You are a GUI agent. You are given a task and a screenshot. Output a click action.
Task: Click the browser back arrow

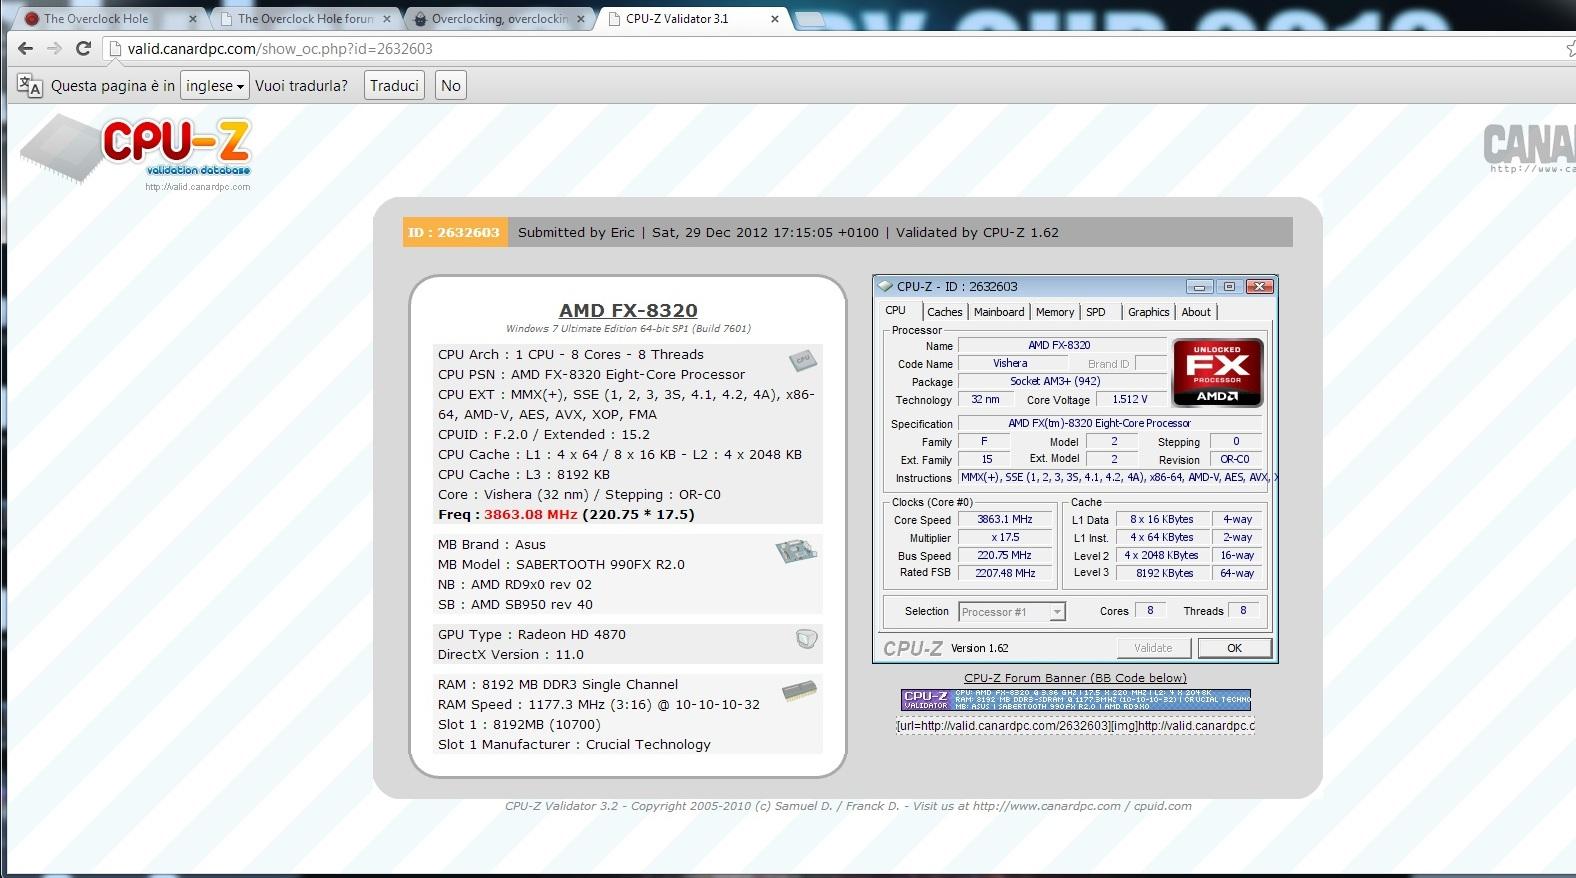click(25, 48)
